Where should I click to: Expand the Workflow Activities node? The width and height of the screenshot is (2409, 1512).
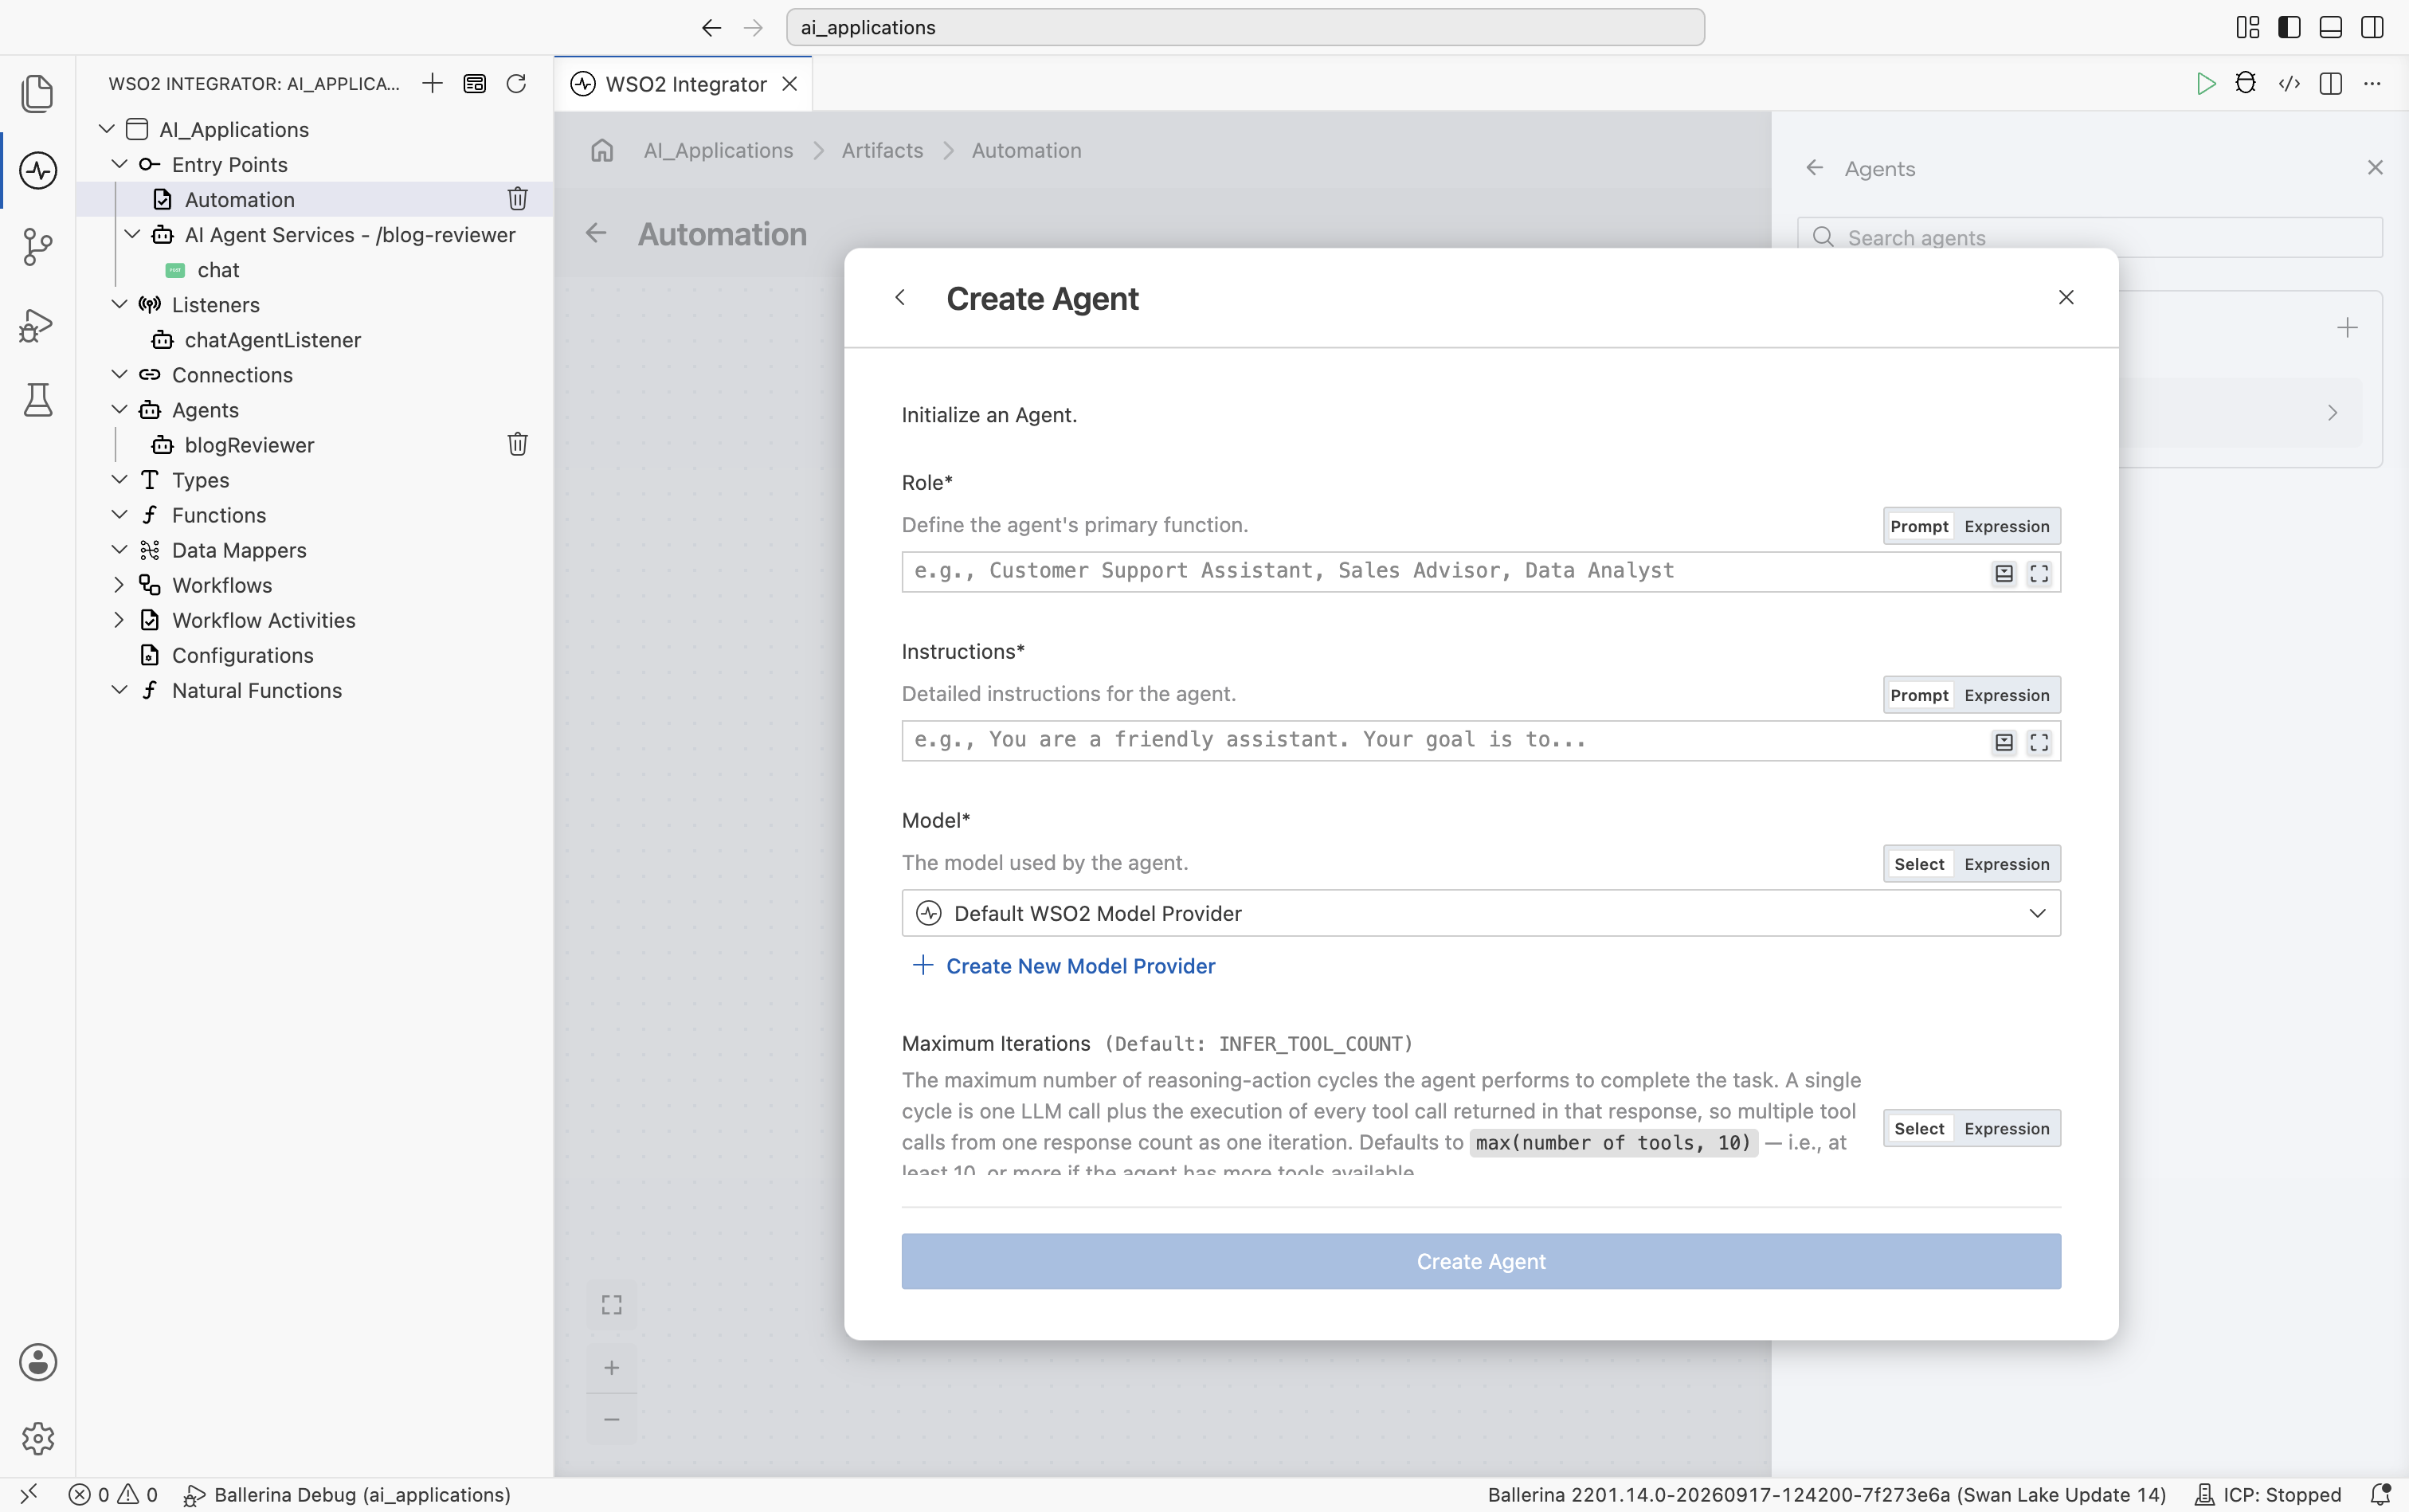coord(119,620)
